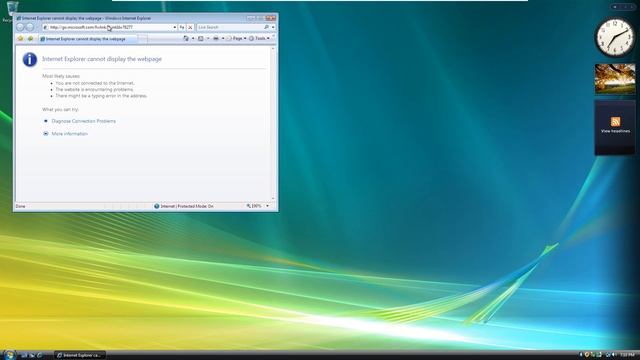The image size is (640, 360).
Task: Click the Feeds toolbar icon
Action: 201,38
